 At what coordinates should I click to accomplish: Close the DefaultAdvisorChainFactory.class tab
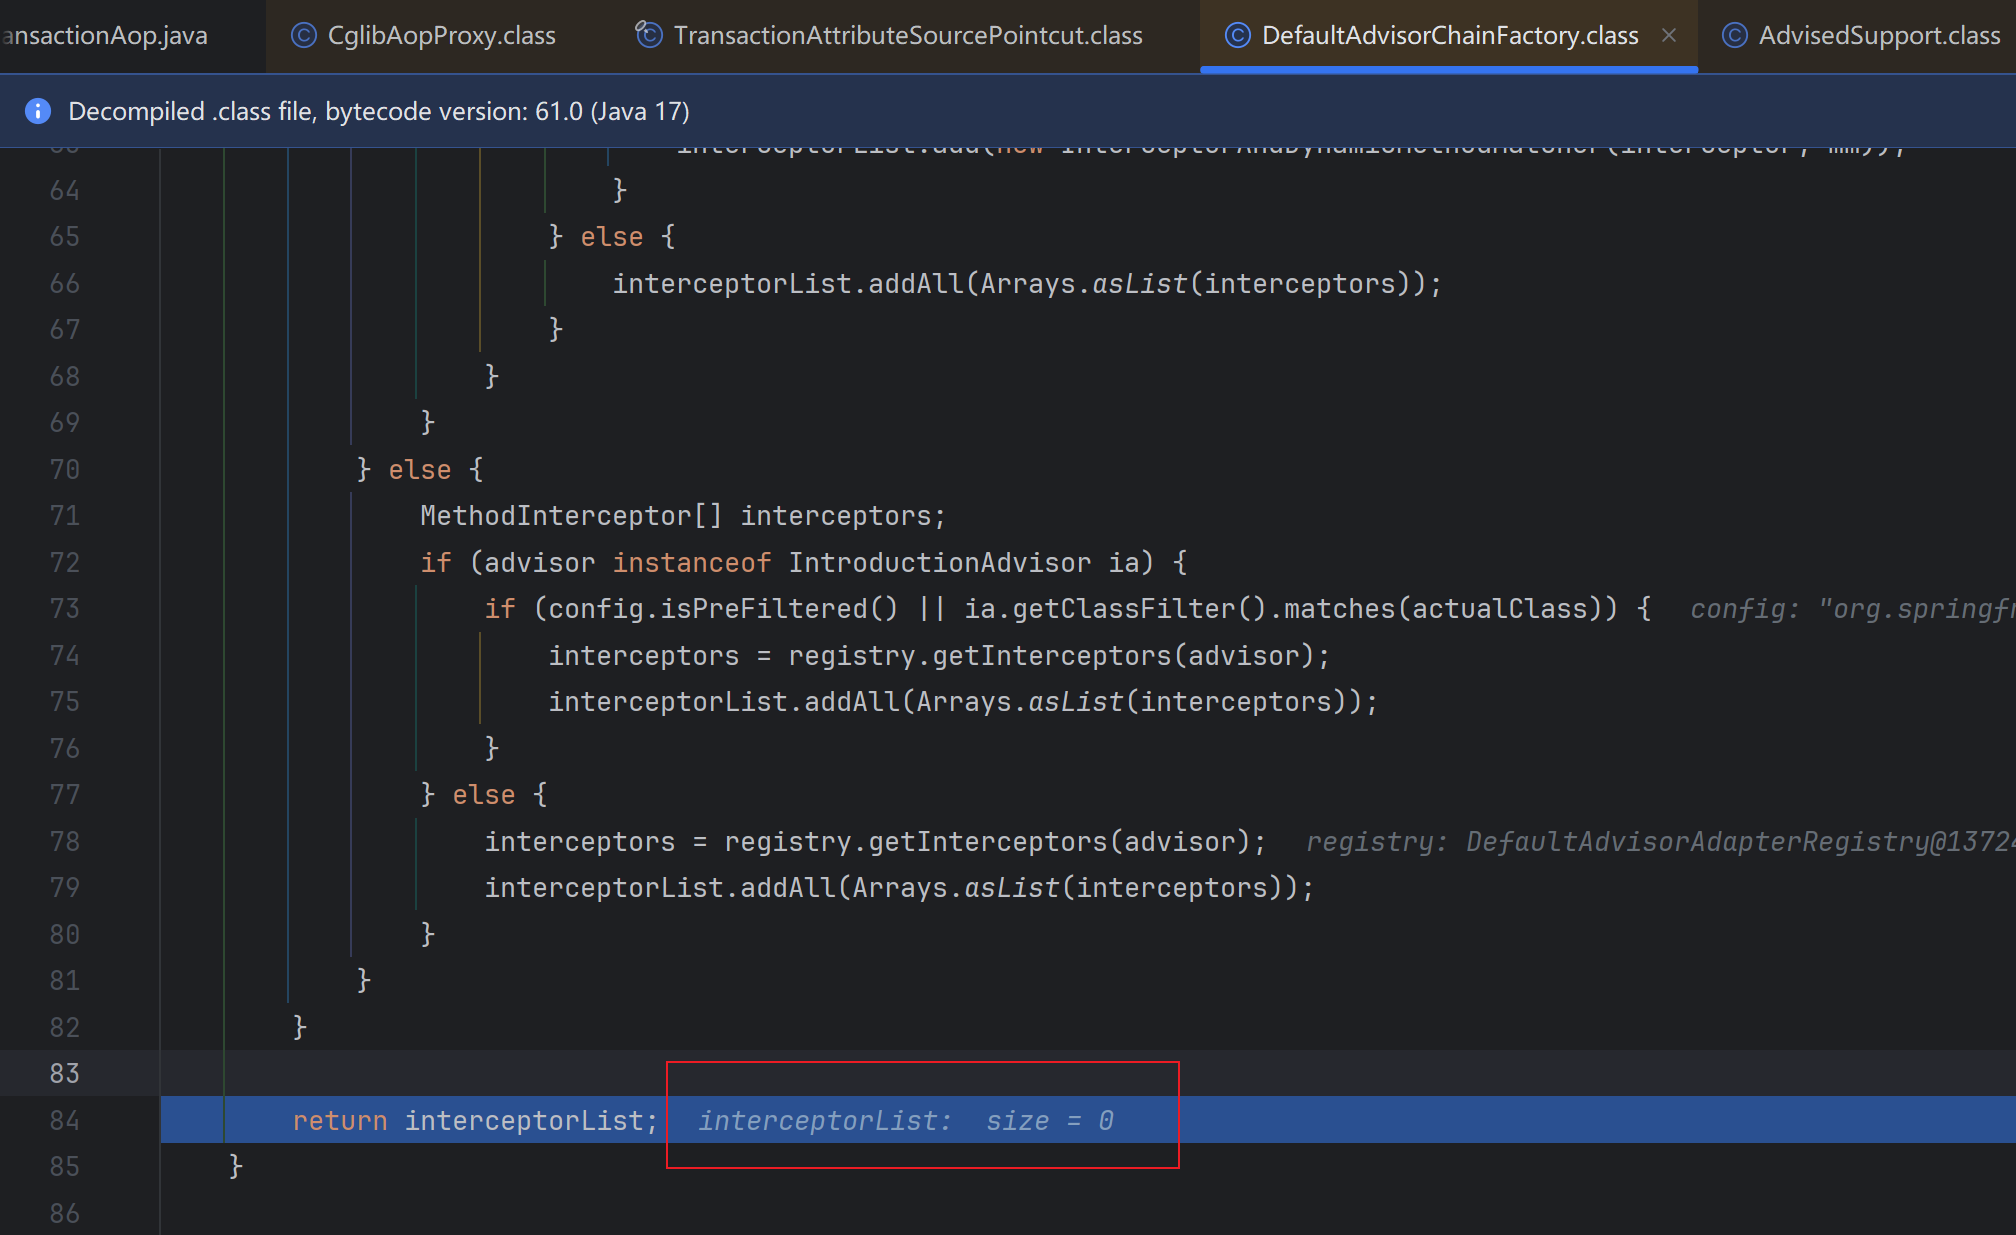point(1669,36)
